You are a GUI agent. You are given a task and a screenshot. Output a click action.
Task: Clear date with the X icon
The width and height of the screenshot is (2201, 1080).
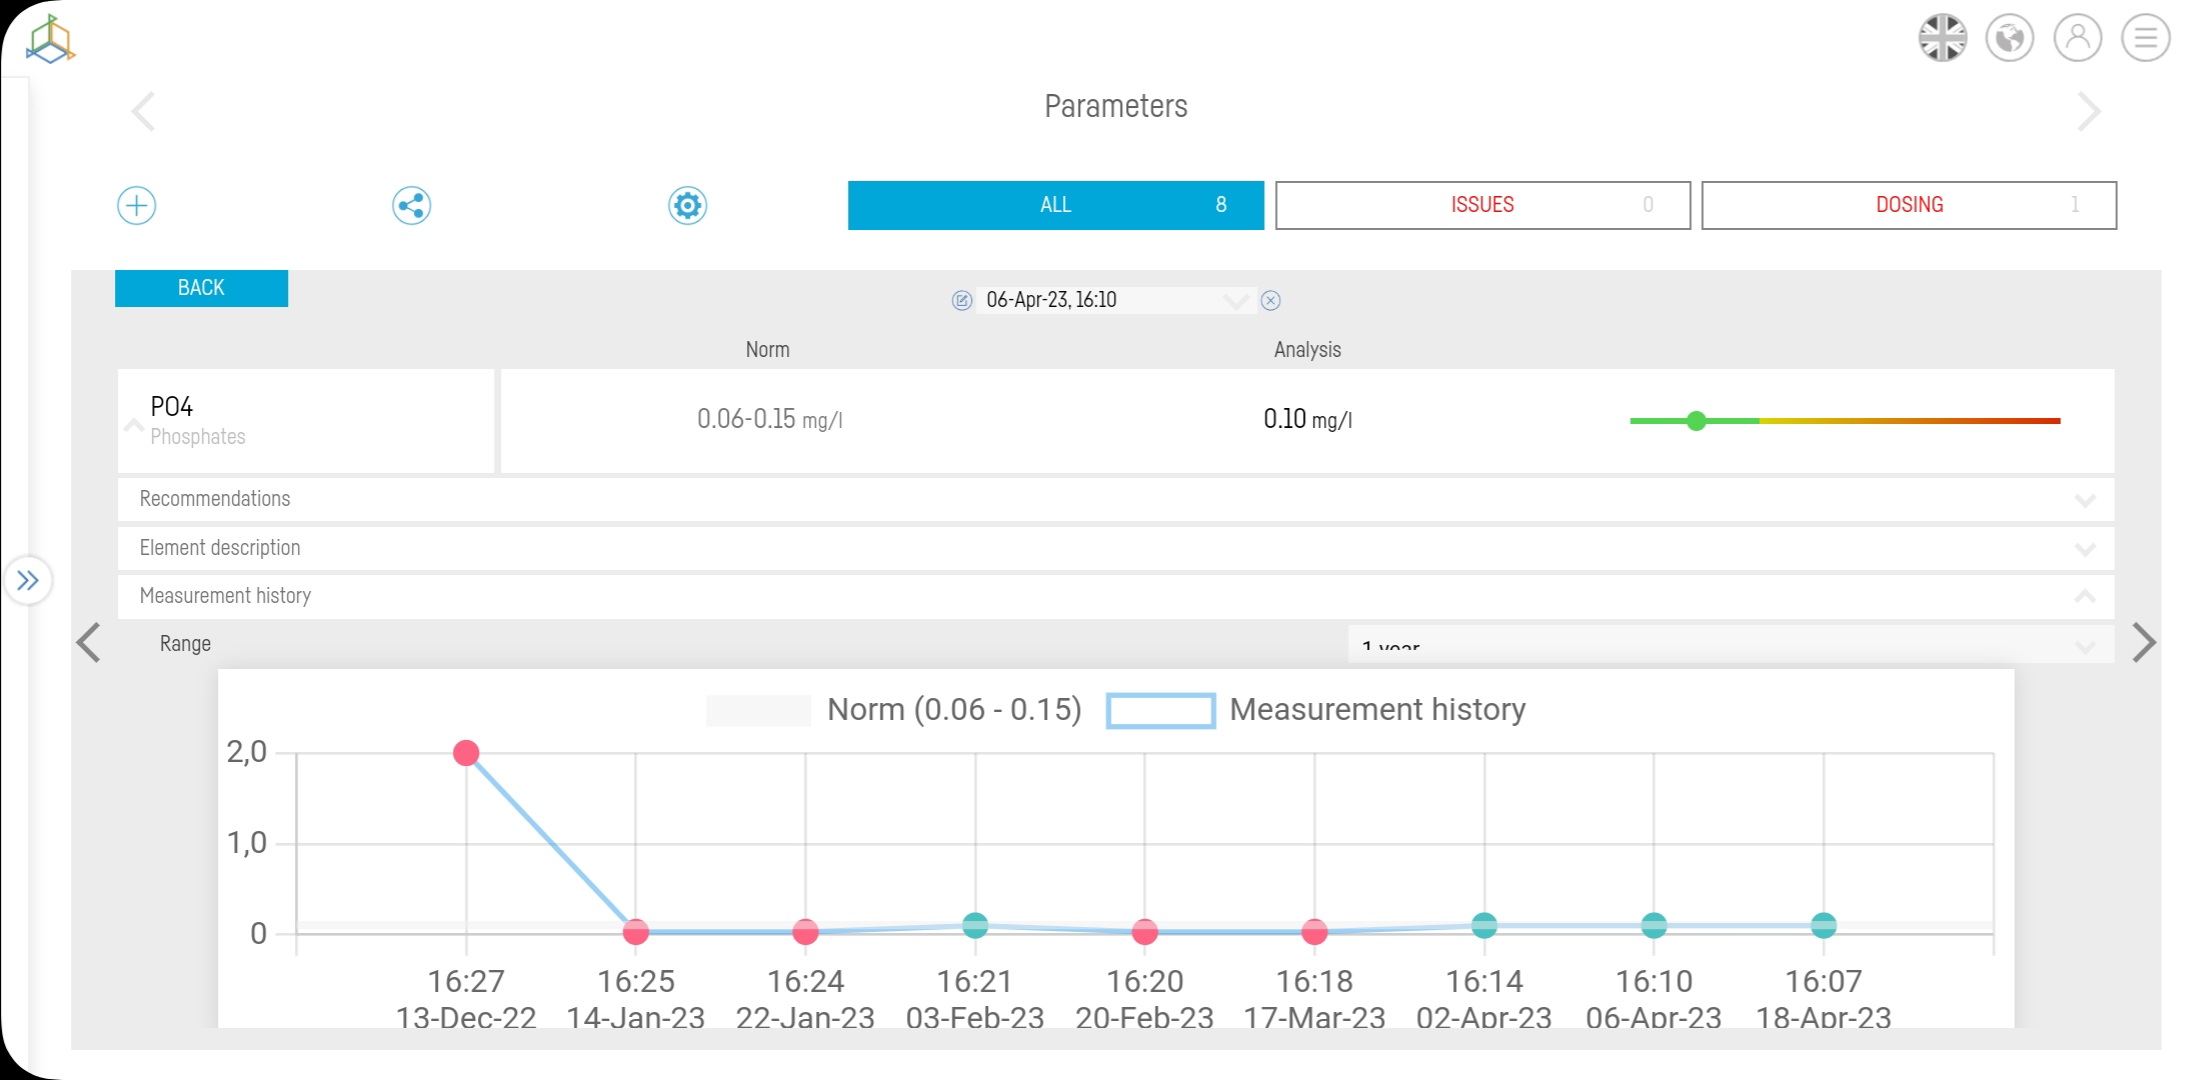click(x=1270, y=301)
